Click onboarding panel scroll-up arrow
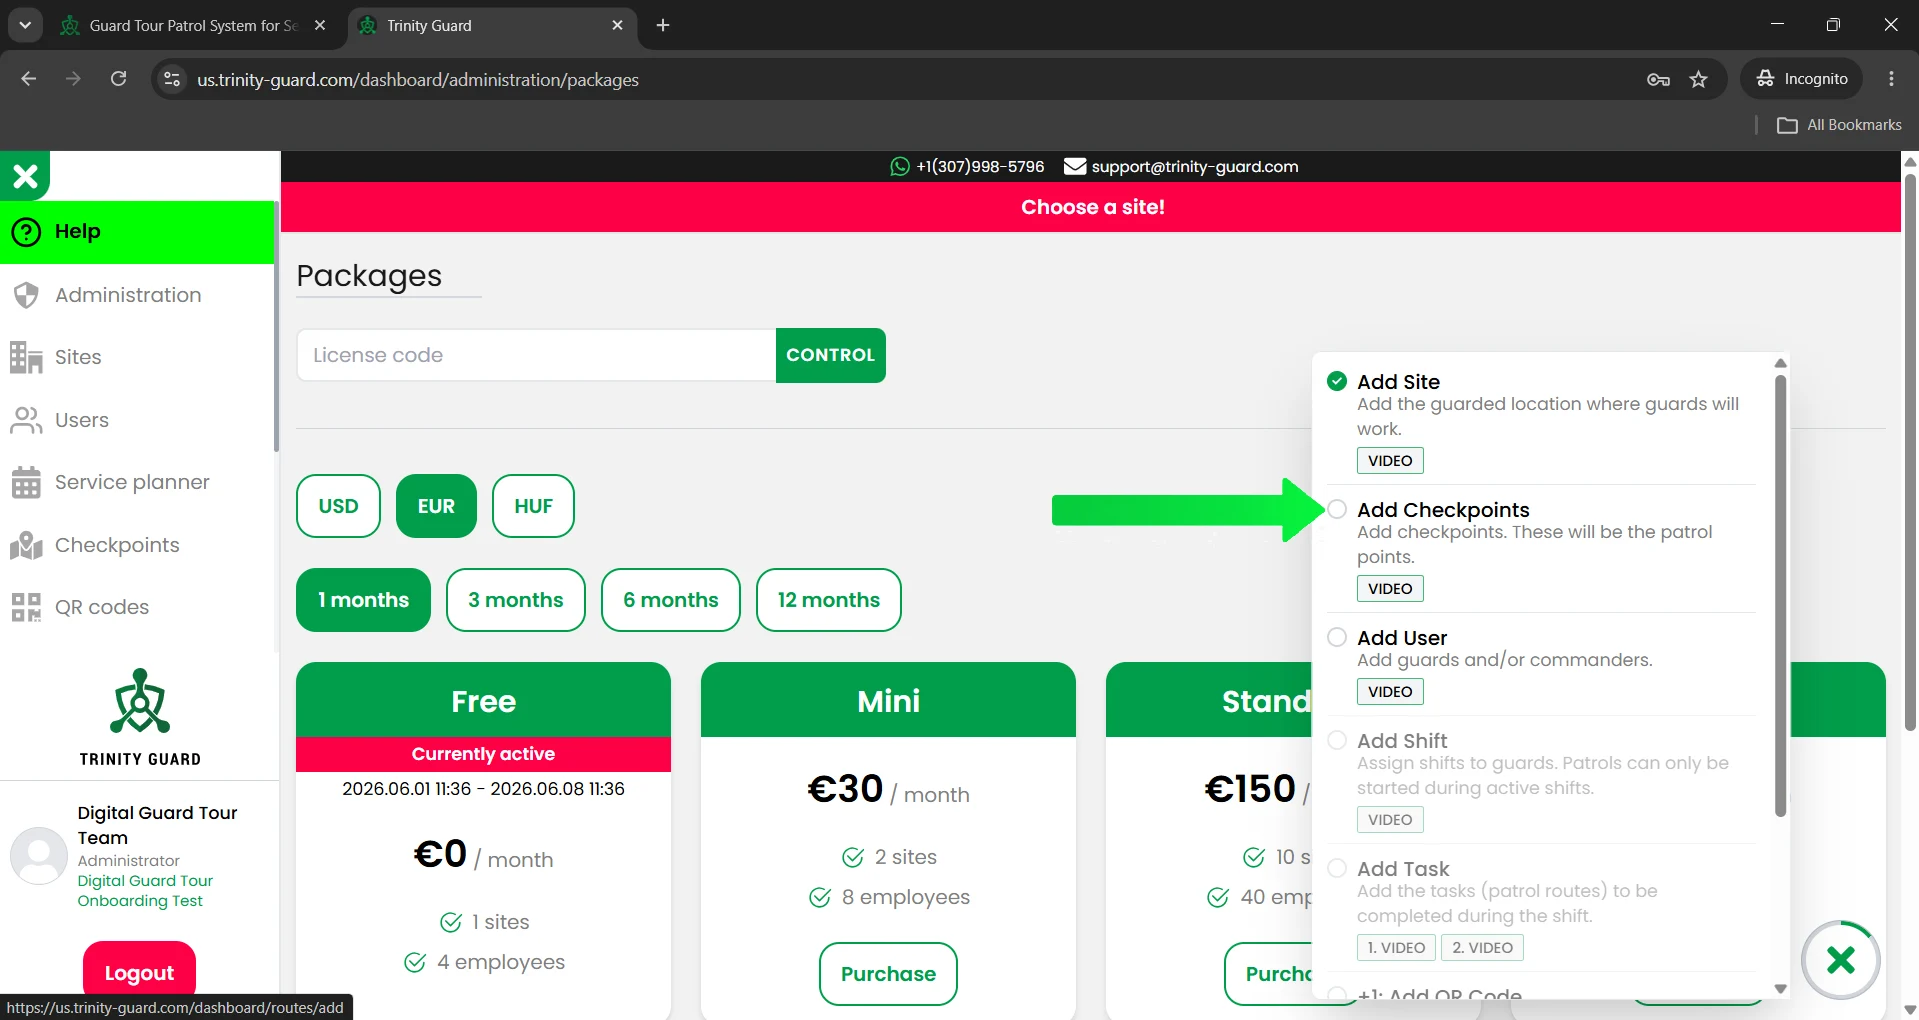Viewport: 1919px width, 1020px height. click(x=1780, y=363)
